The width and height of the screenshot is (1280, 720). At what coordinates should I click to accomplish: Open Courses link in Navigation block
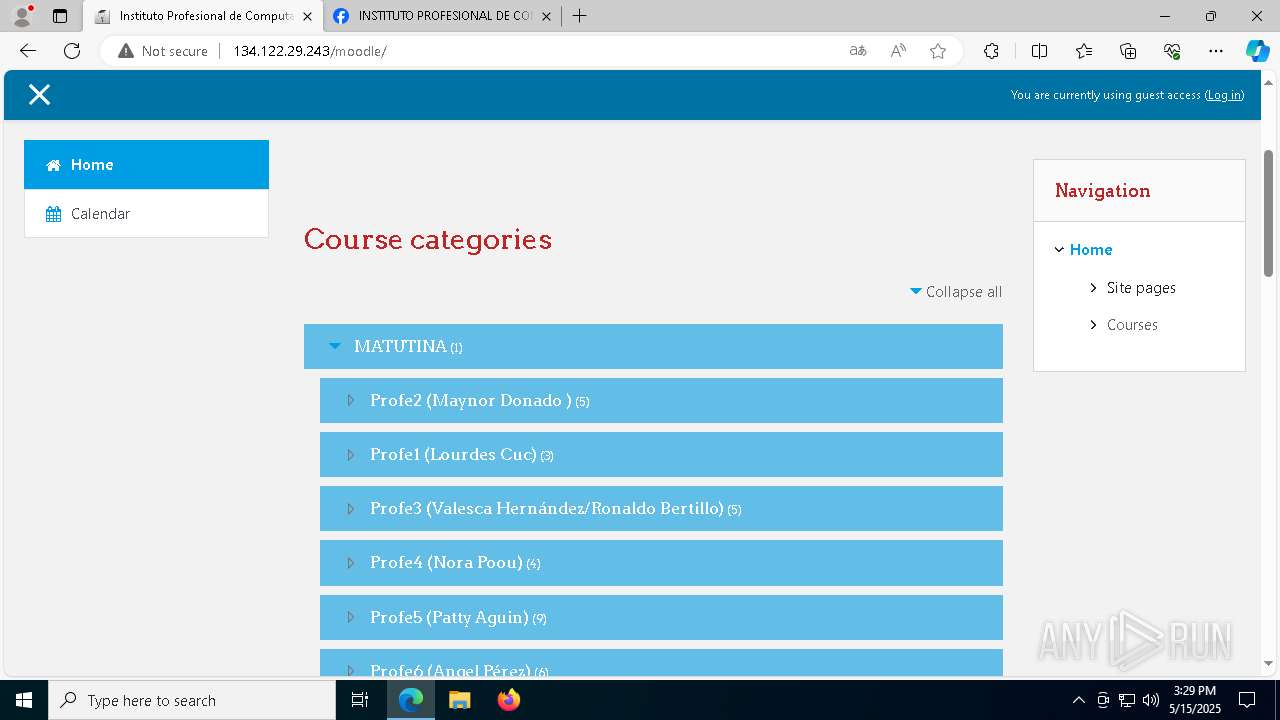(1132, 325)
